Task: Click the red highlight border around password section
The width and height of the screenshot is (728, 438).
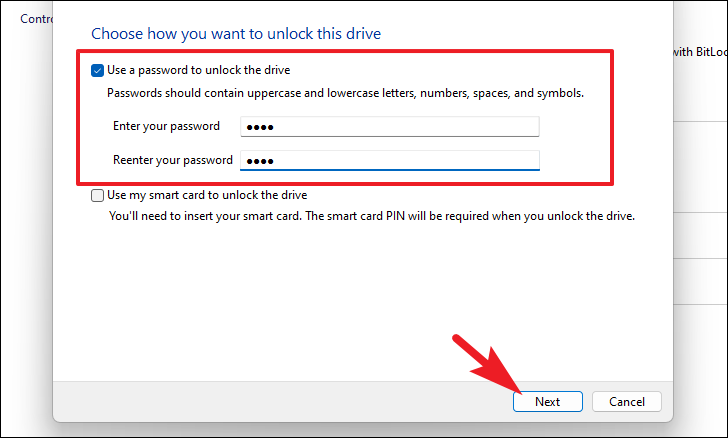Action: 345,51
